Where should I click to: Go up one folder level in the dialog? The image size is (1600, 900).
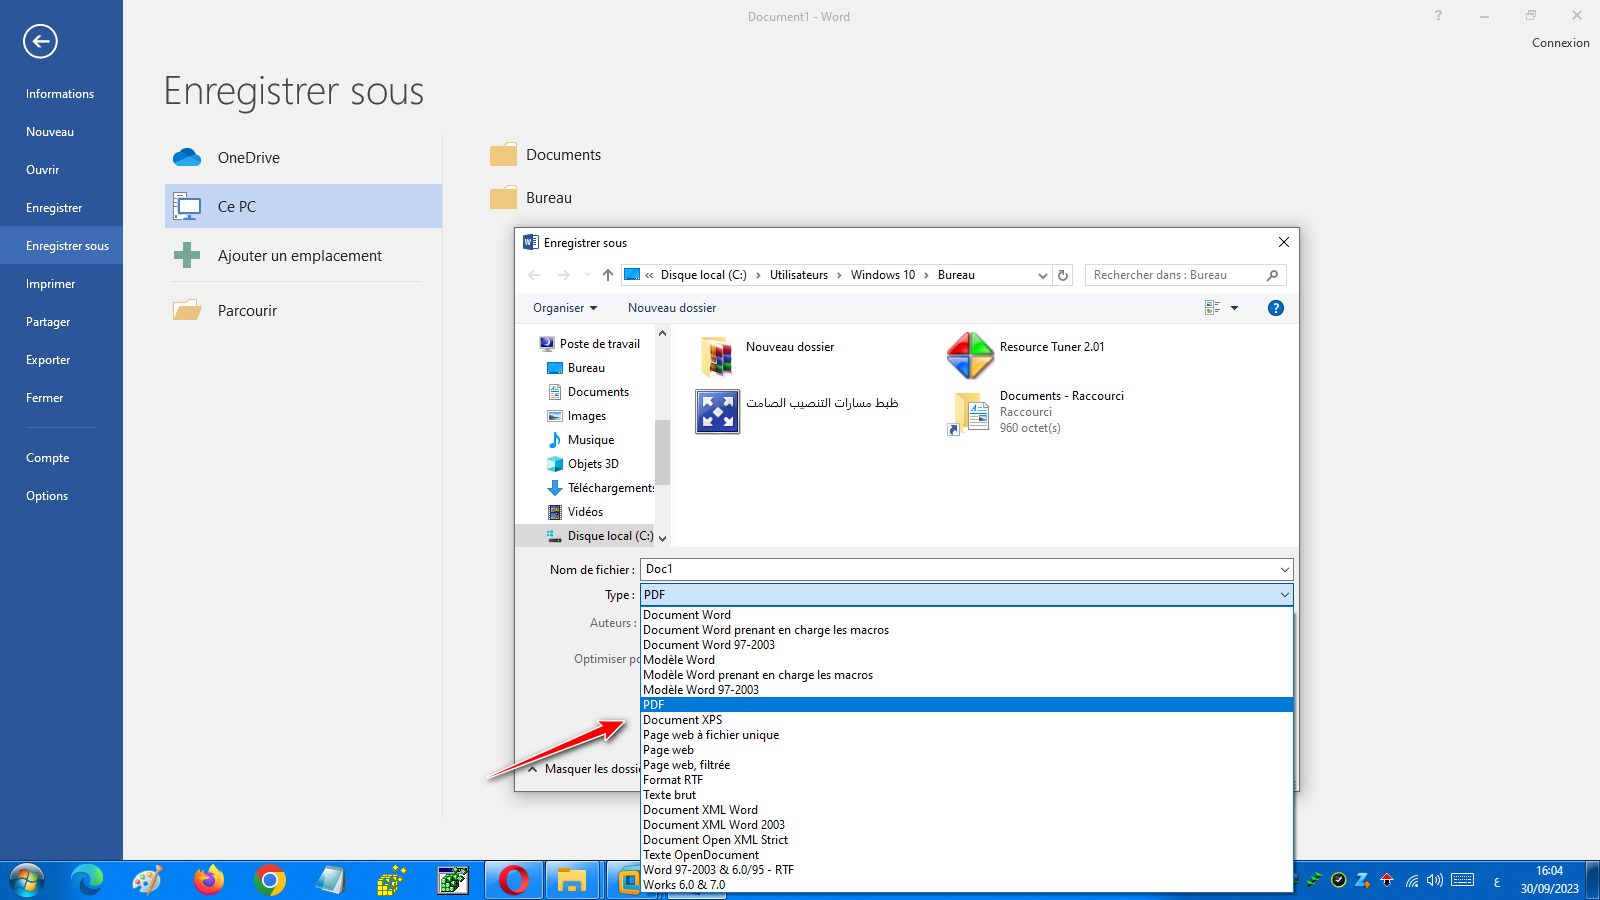(608, 275)
